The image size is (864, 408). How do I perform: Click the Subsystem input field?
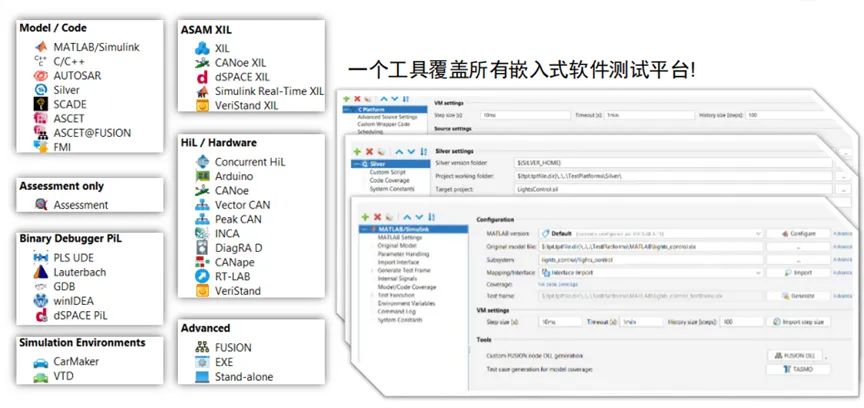point(651,260)
